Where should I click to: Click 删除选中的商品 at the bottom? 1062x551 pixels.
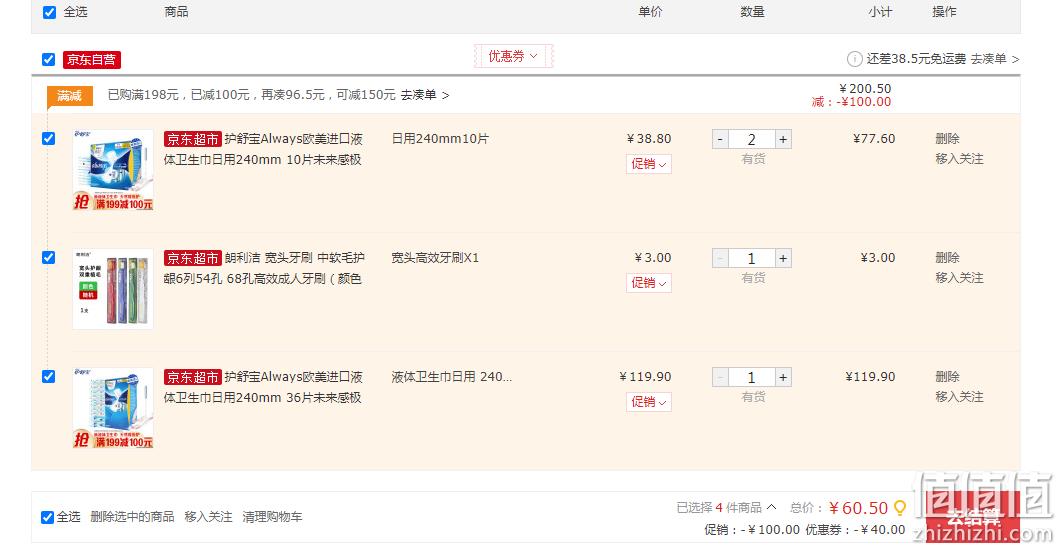[x=132, y=517]
